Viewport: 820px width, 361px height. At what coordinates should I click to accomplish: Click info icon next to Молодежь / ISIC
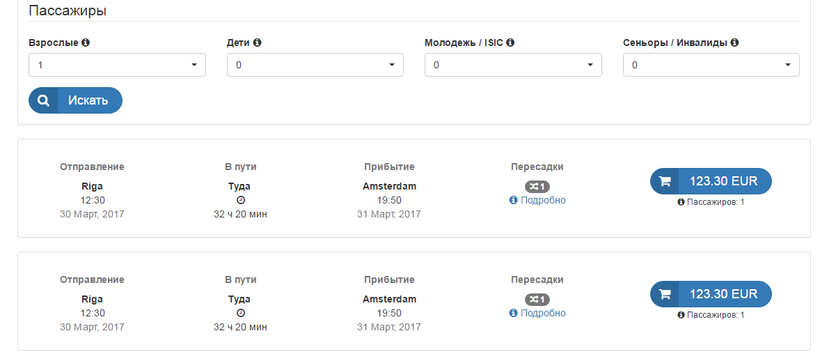pos(510,43)
